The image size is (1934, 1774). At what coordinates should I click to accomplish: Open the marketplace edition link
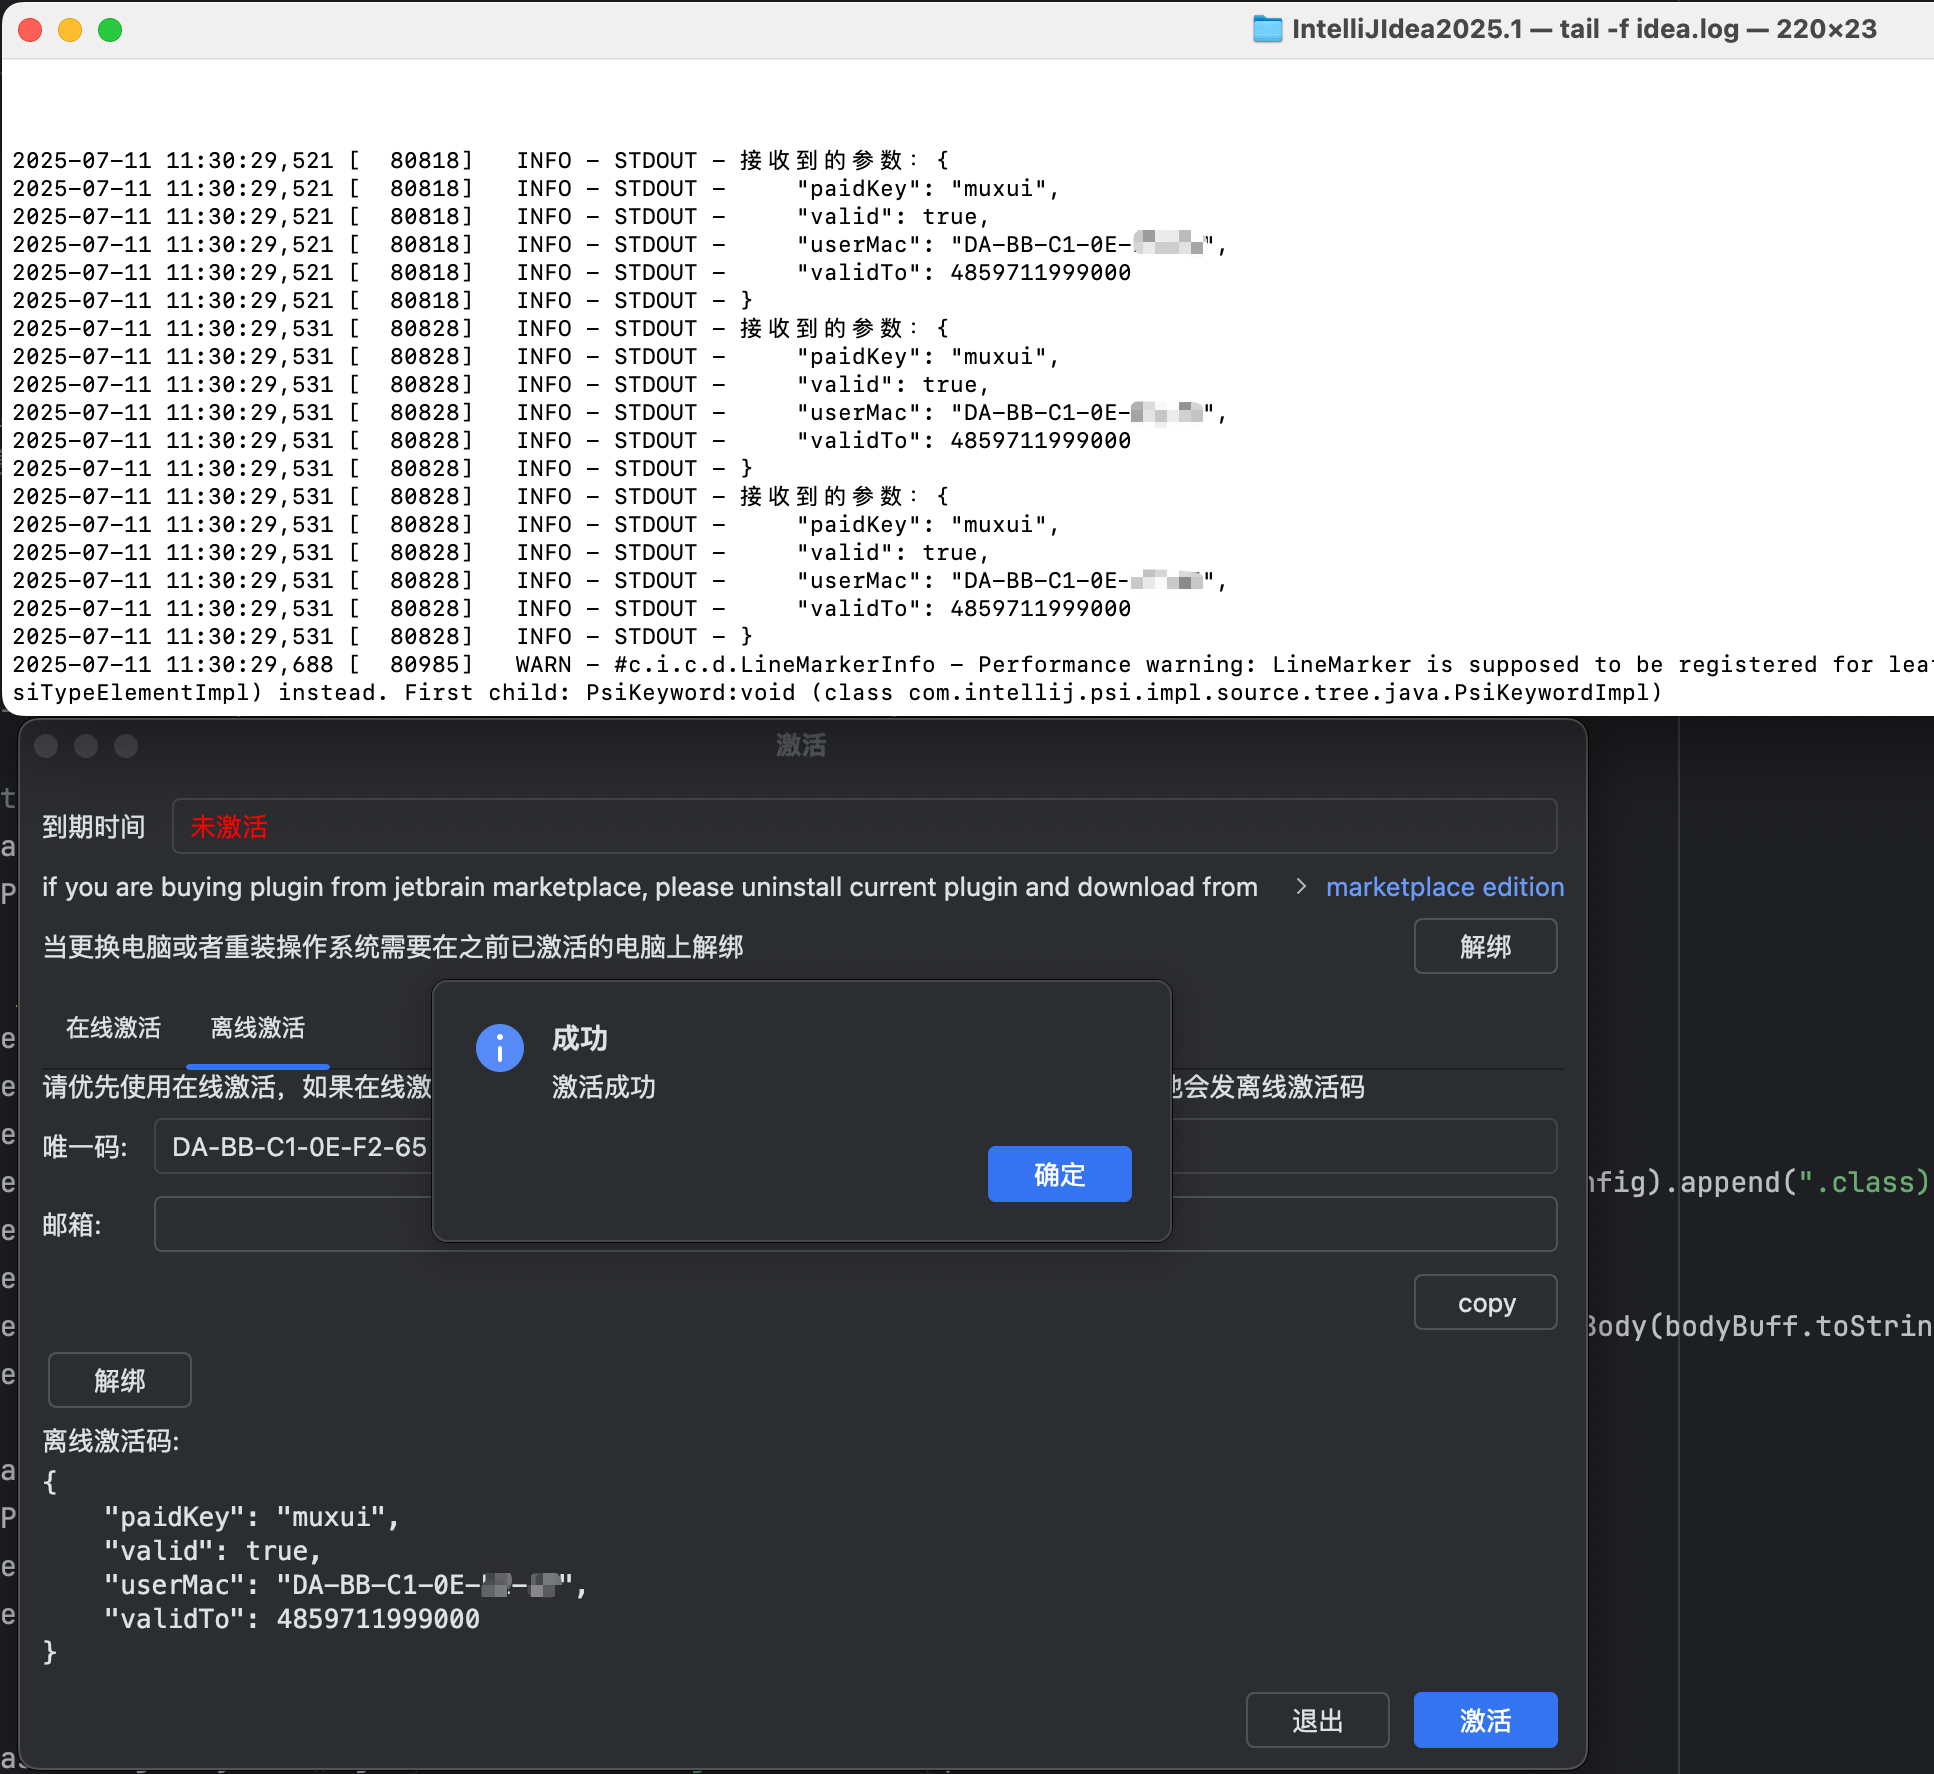(x=1444, y=887)
